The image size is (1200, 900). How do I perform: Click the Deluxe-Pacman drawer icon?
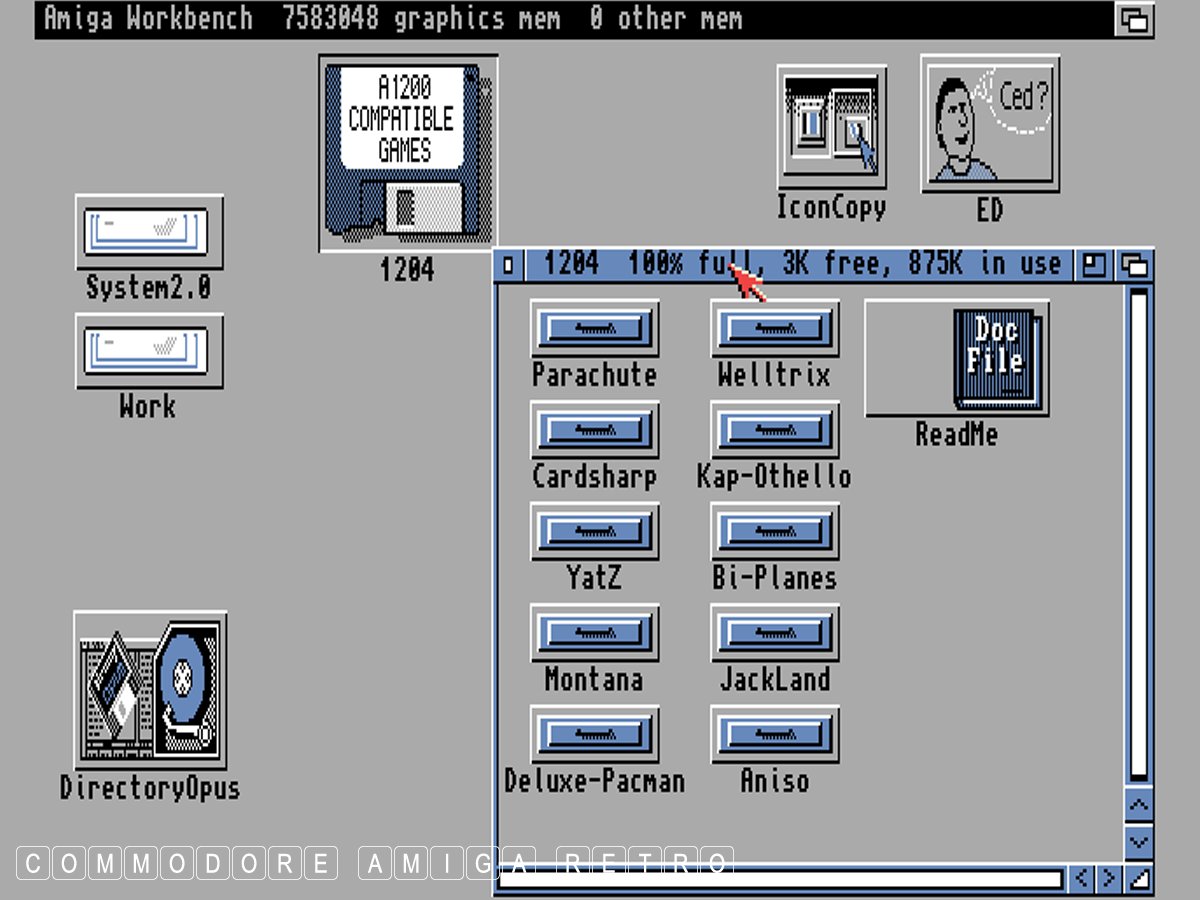click(594, 734)
